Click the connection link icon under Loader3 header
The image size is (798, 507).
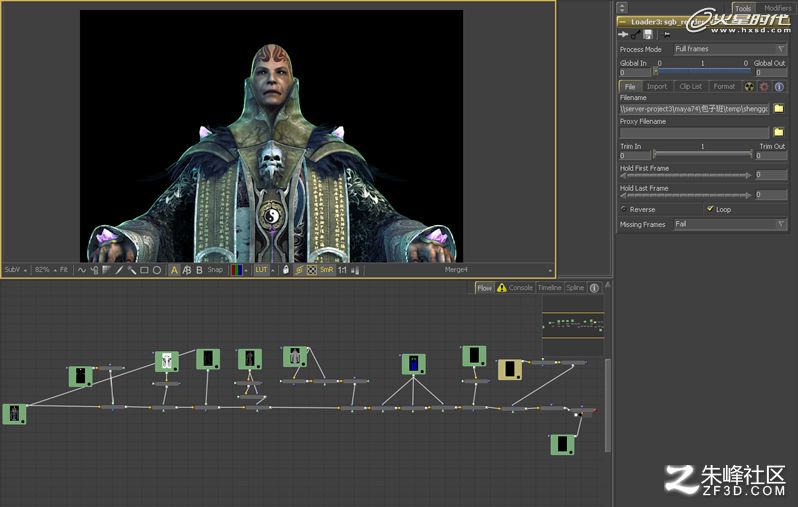tap(635, 35)
